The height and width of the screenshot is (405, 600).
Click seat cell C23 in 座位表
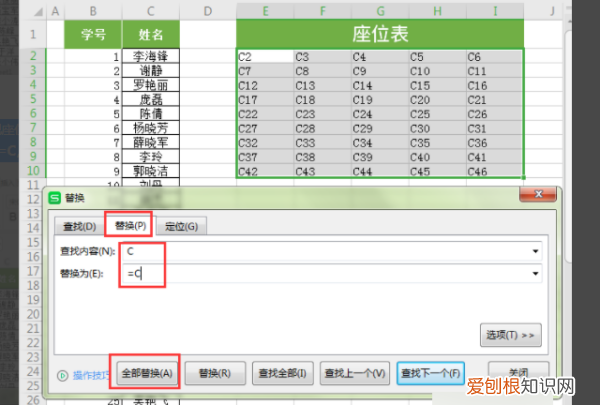point(323,114)
